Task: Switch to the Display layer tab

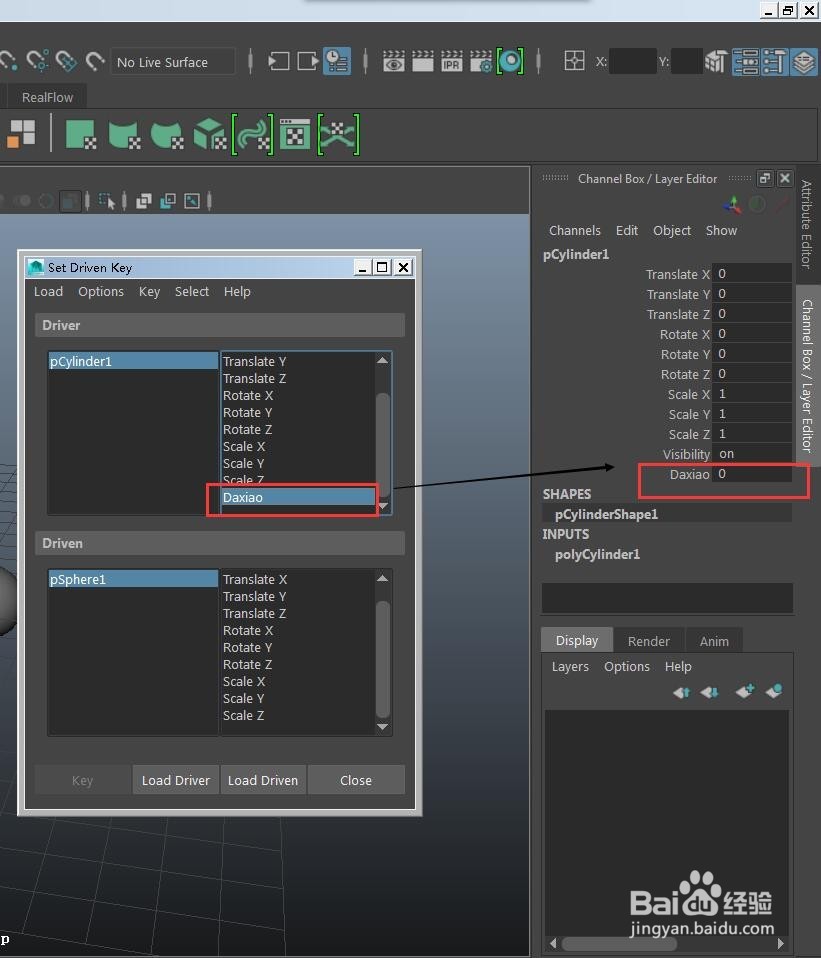Action: pos(577,640)
